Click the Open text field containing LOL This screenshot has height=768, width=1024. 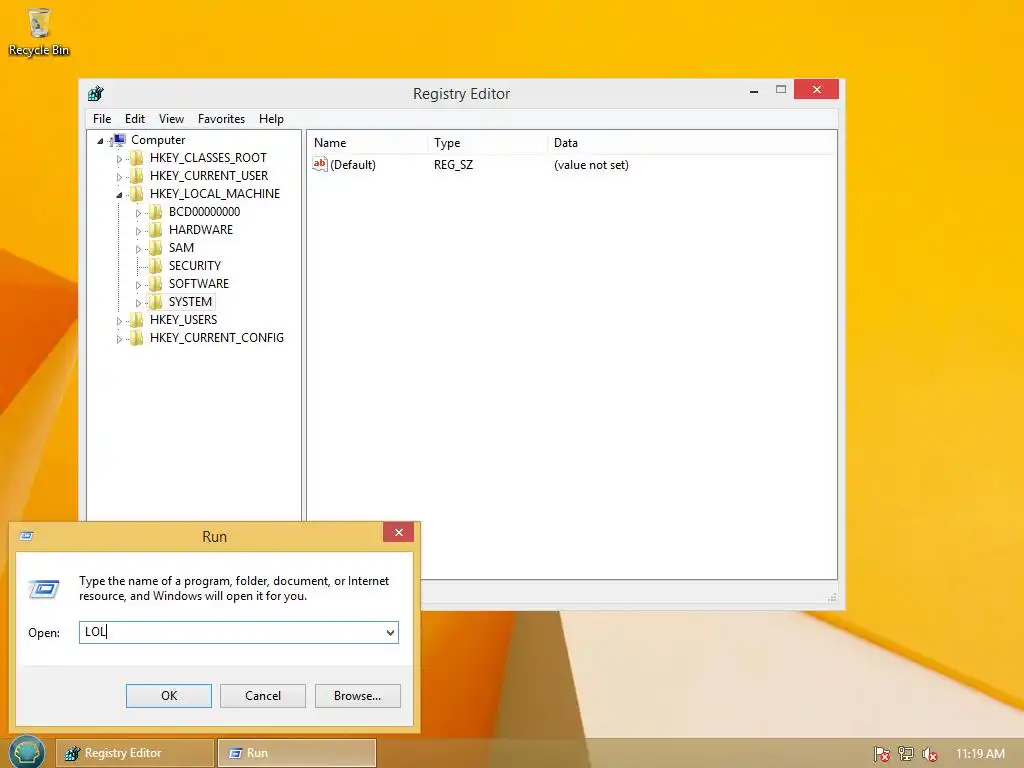[x=238, y=632]
